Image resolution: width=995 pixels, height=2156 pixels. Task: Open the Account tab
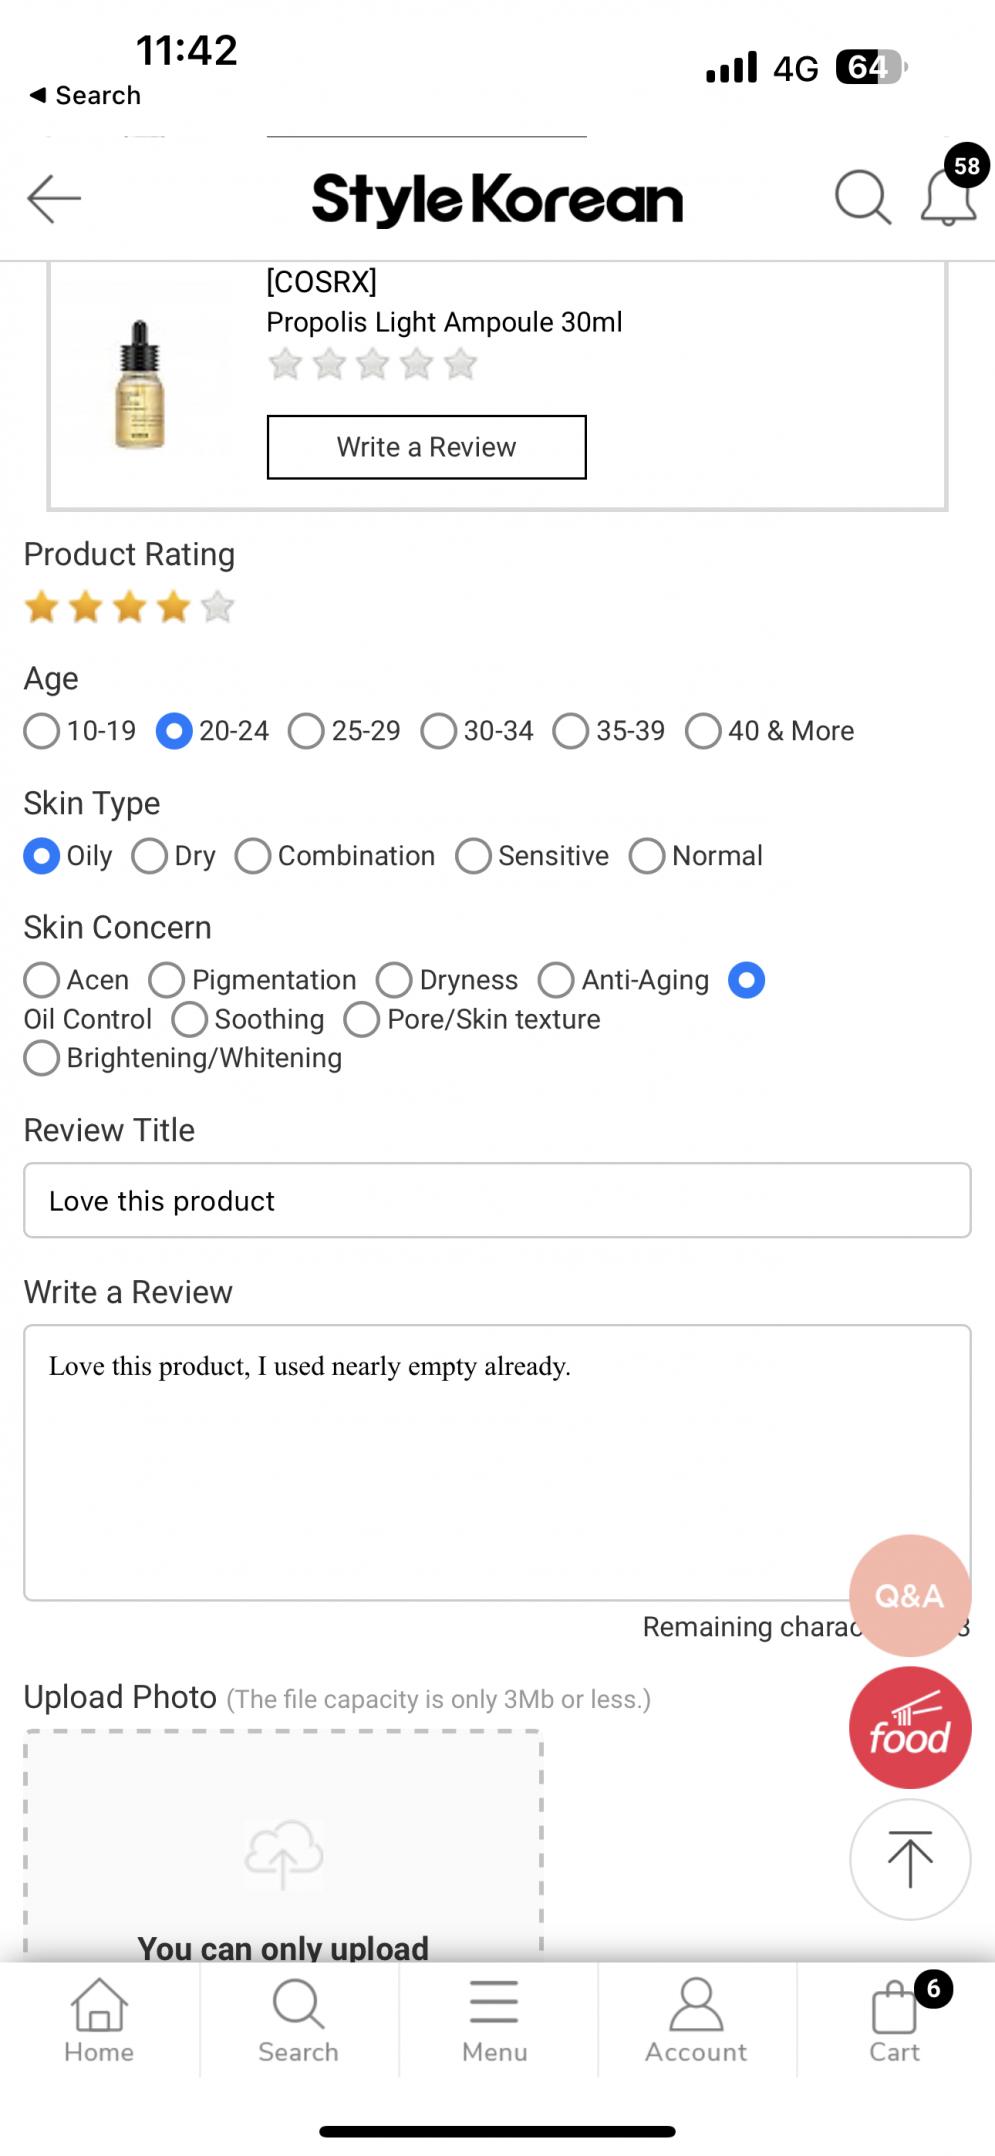pyautogui.click(x=695, y=2020)
